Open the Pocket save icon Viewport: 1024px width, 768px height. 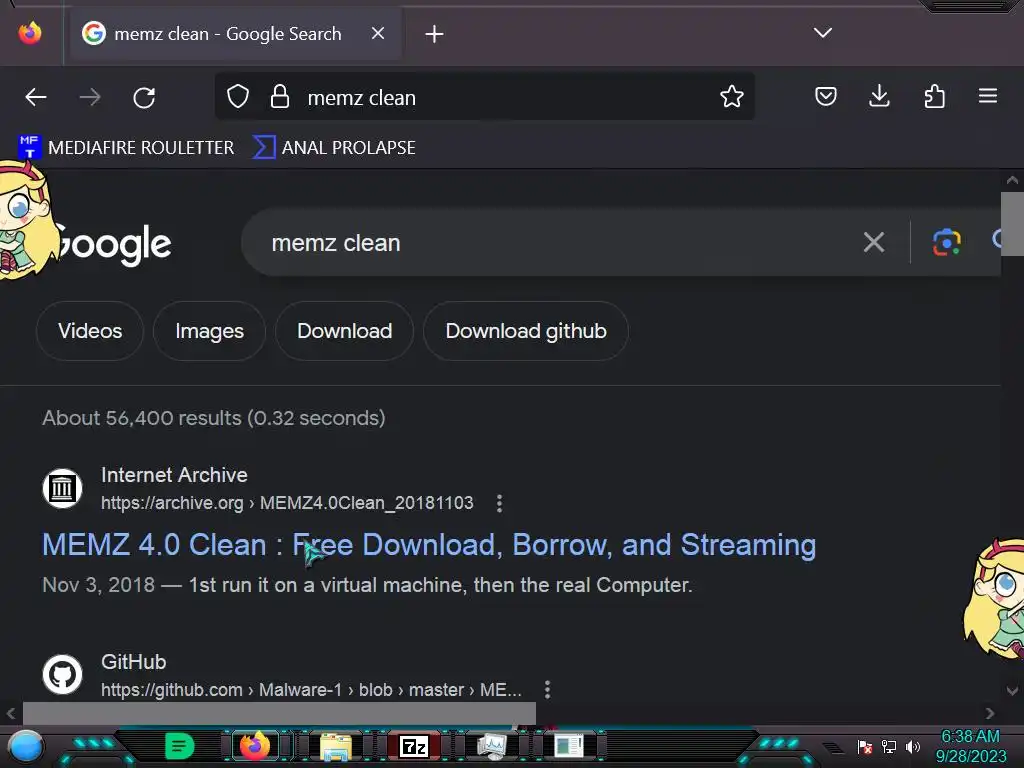pyautogui.click(x=825, y=97)
